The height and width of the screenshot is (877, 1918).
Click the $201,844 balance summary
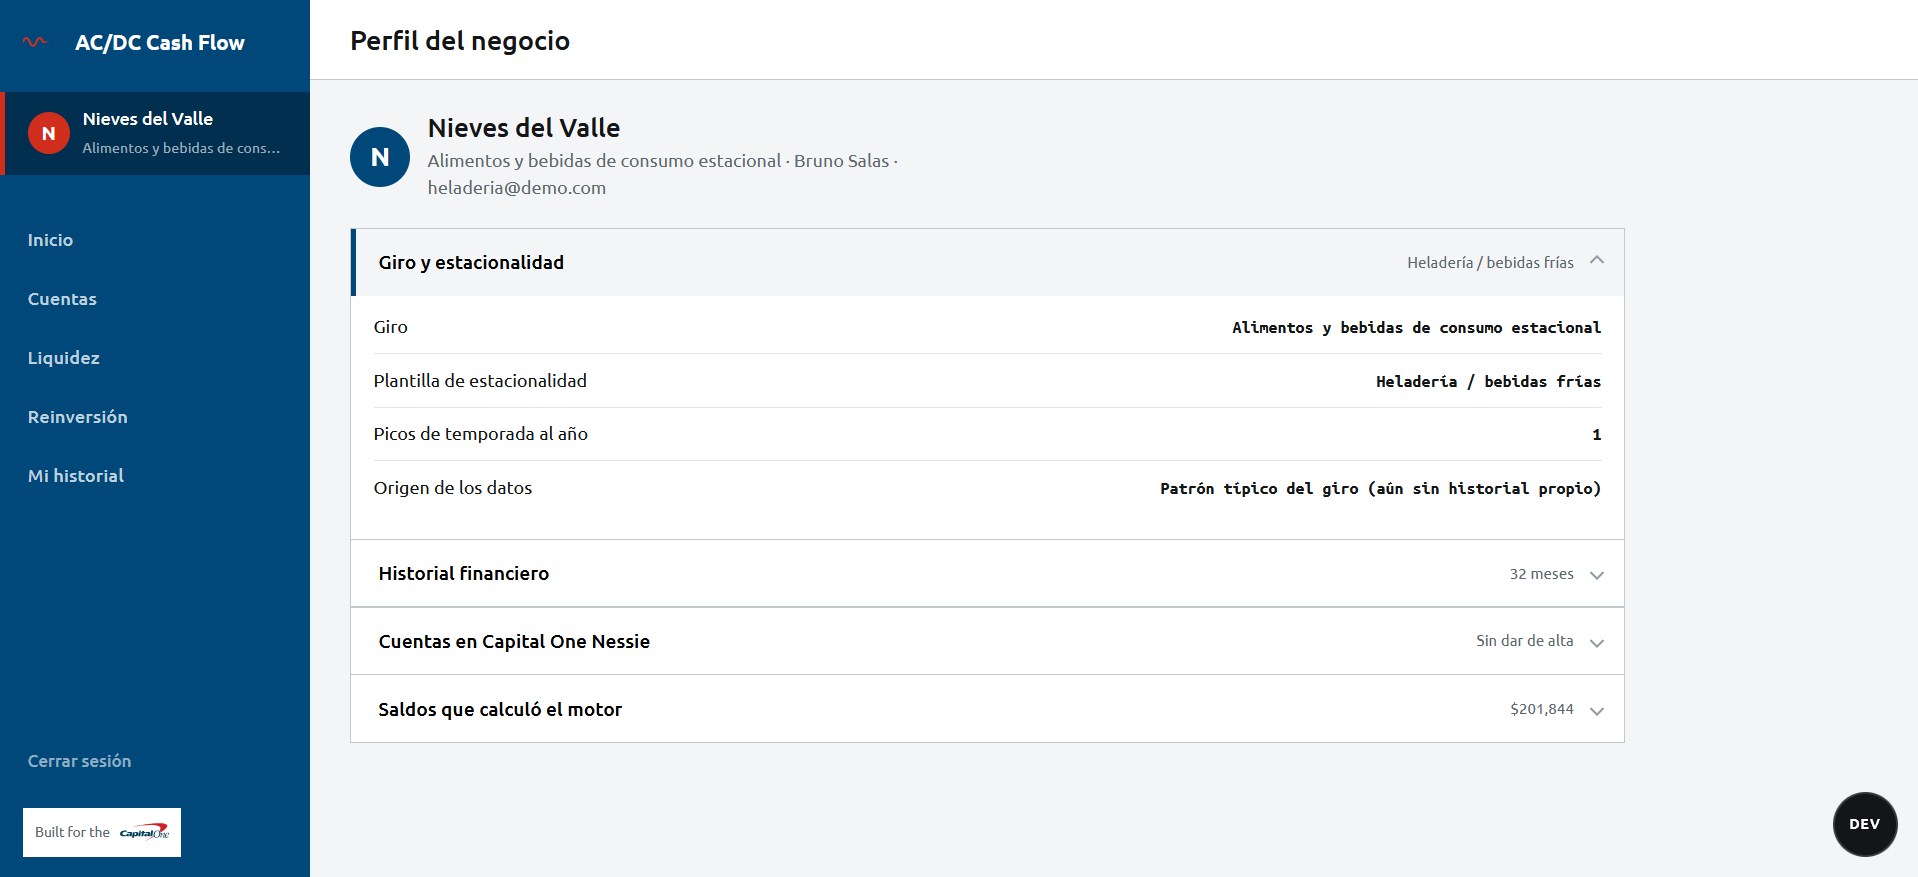click(x=1541, y=709)
